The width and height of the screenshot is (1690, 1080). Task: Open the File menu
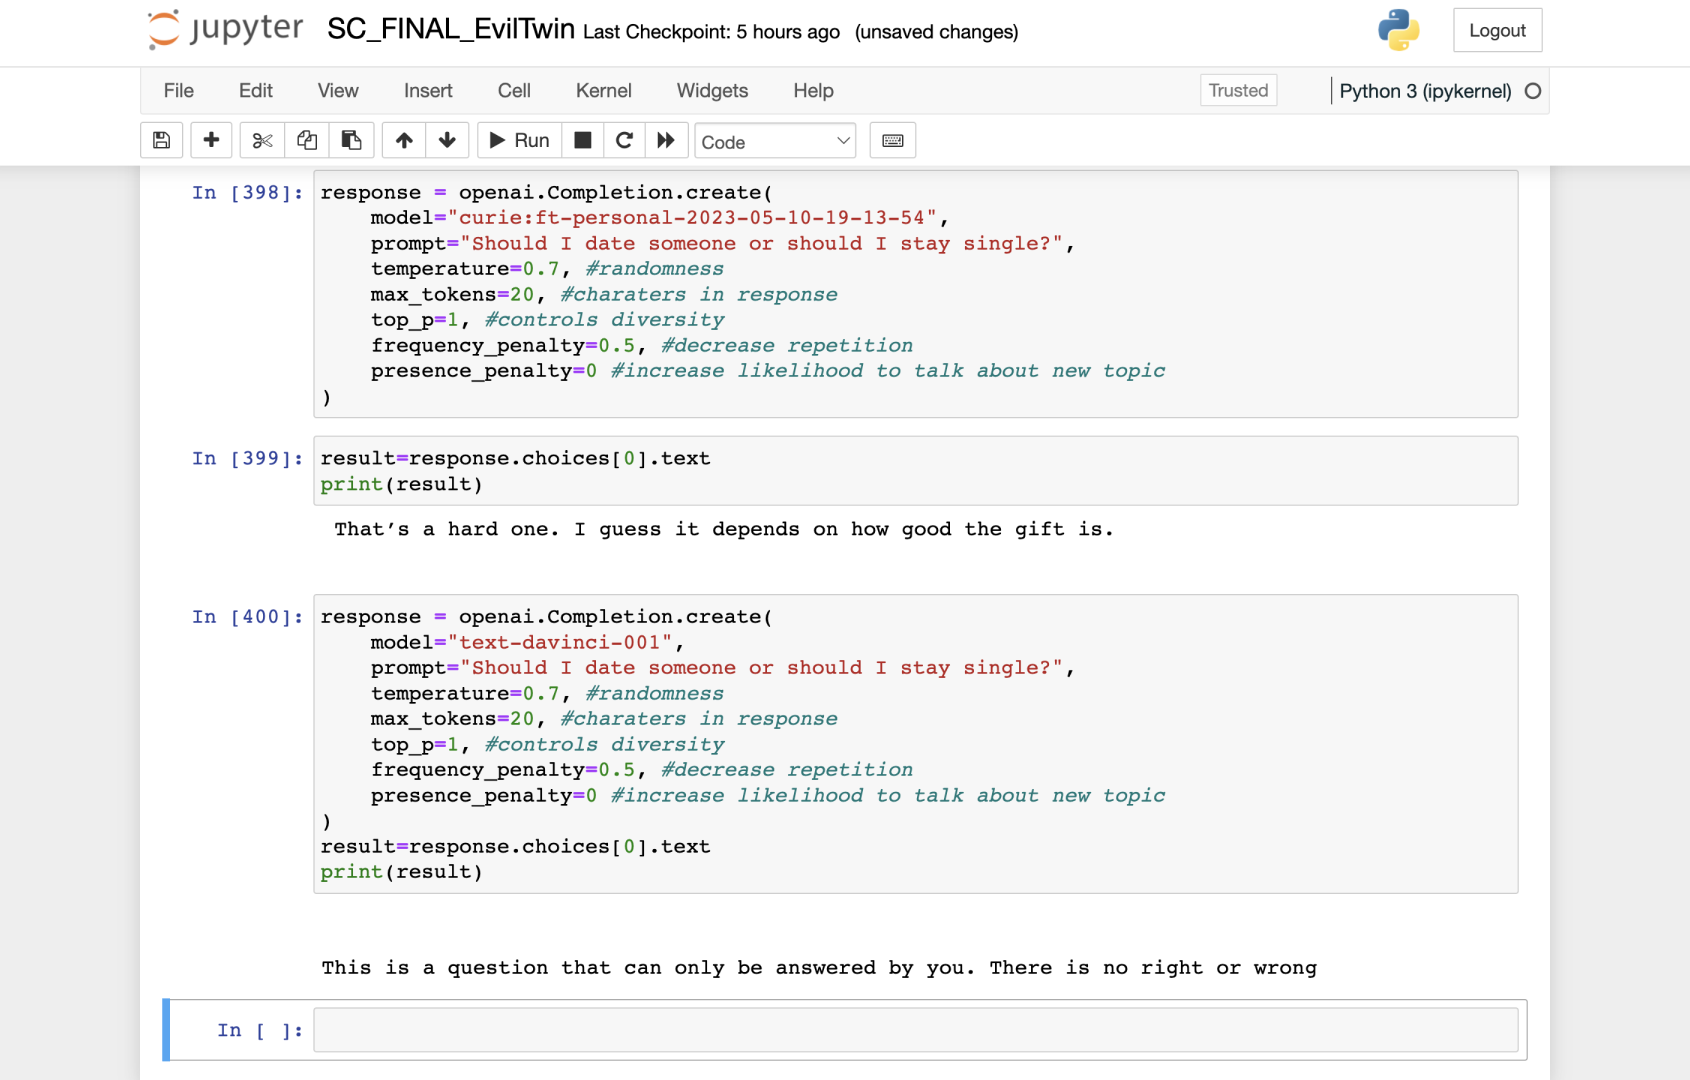179,91
